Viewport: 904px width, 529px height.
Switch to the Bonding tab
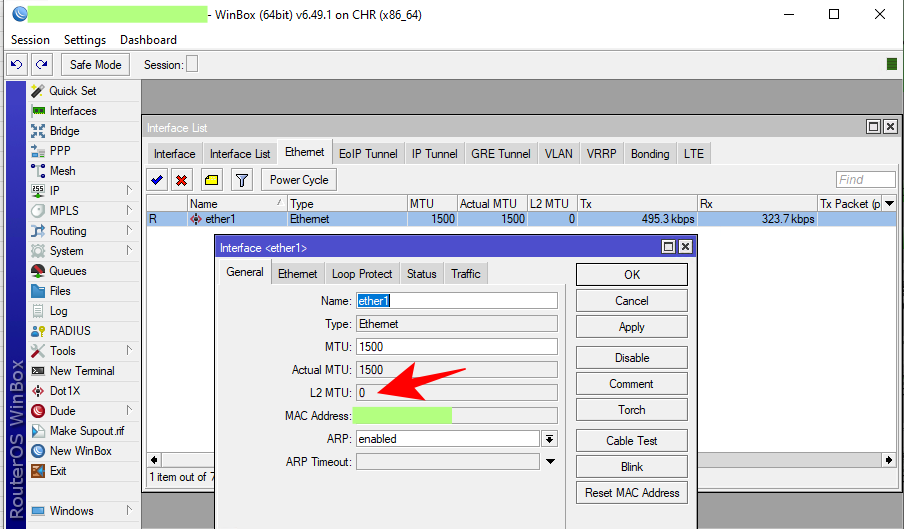(650, 154)
